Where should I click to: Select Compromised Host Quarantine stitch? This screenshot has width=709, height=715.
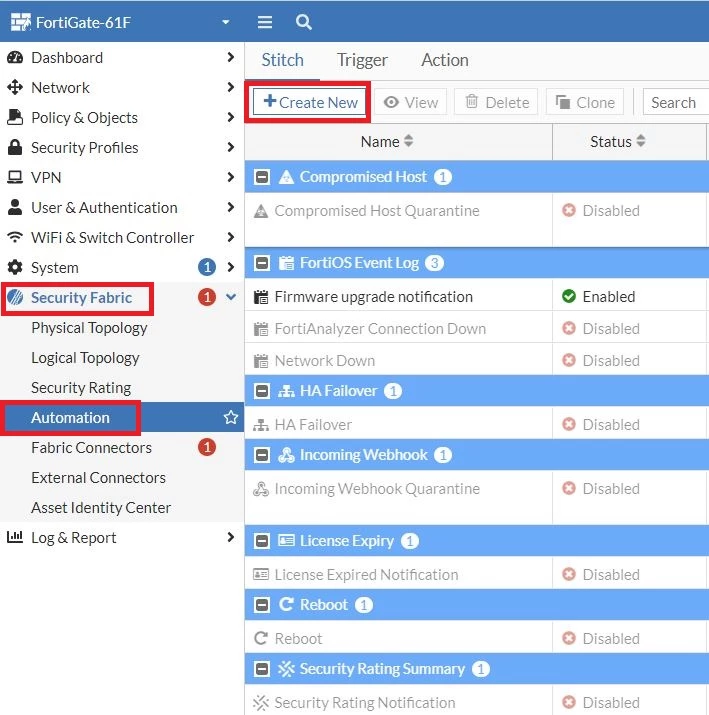pyautogui.click(x=377, y=211)
